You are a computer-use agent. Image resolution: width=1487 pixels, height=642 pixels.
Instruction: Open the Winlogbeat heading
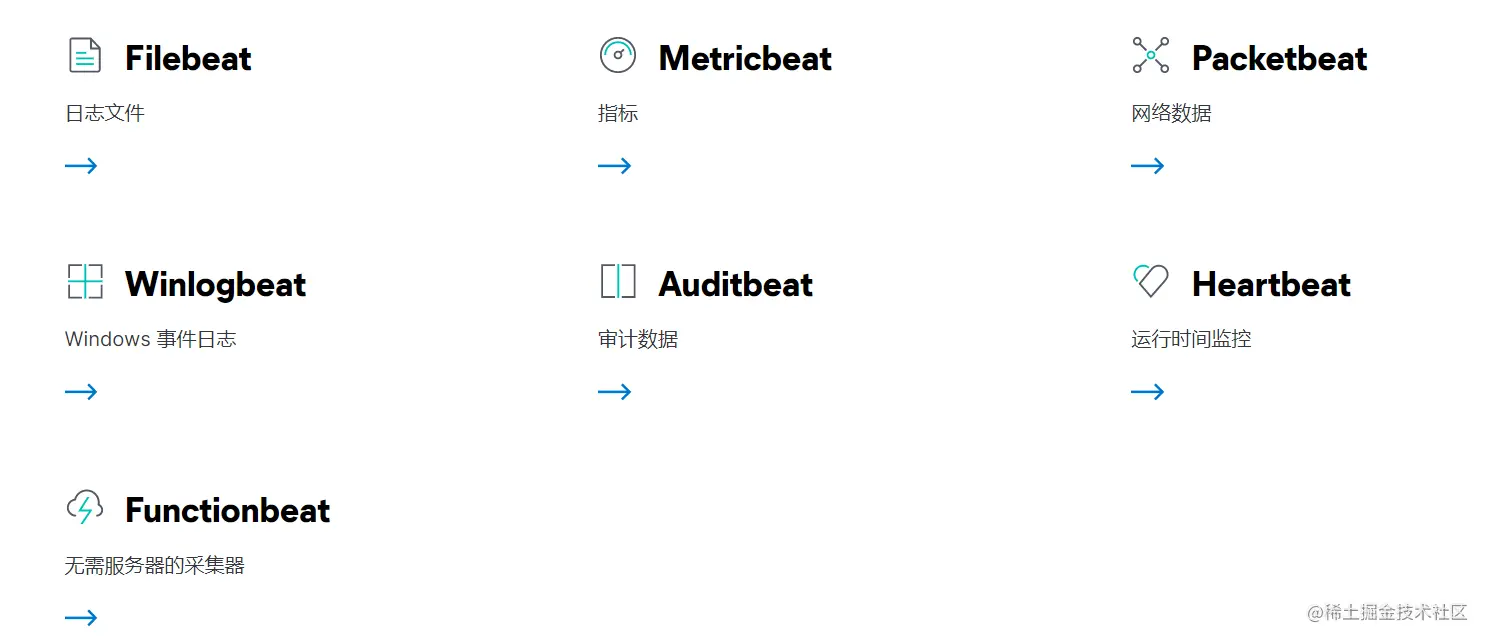pos(215,285)
